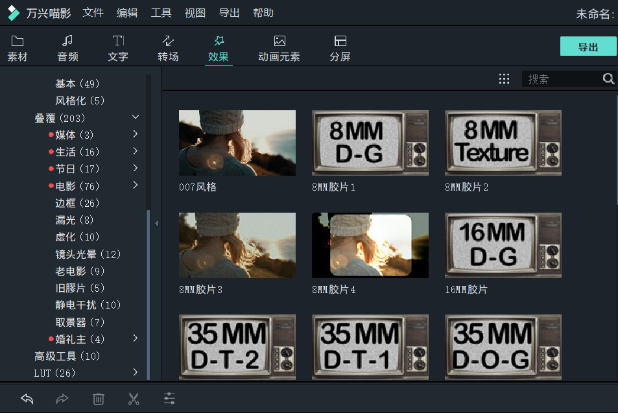Click the trash delete icon
Screen dimensions: 618x413
click(x=98, y=398)
